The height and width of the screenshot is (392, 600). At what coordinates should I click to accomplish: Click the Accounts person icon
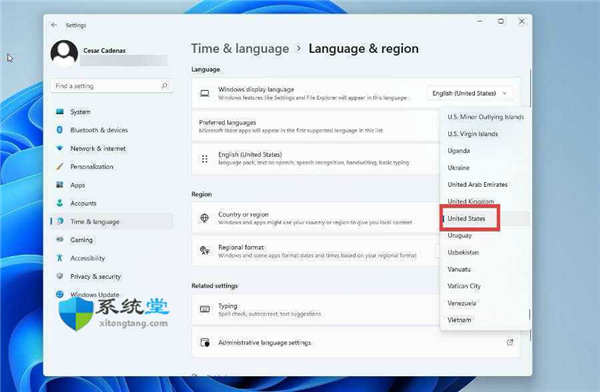[x=60, y=203]
